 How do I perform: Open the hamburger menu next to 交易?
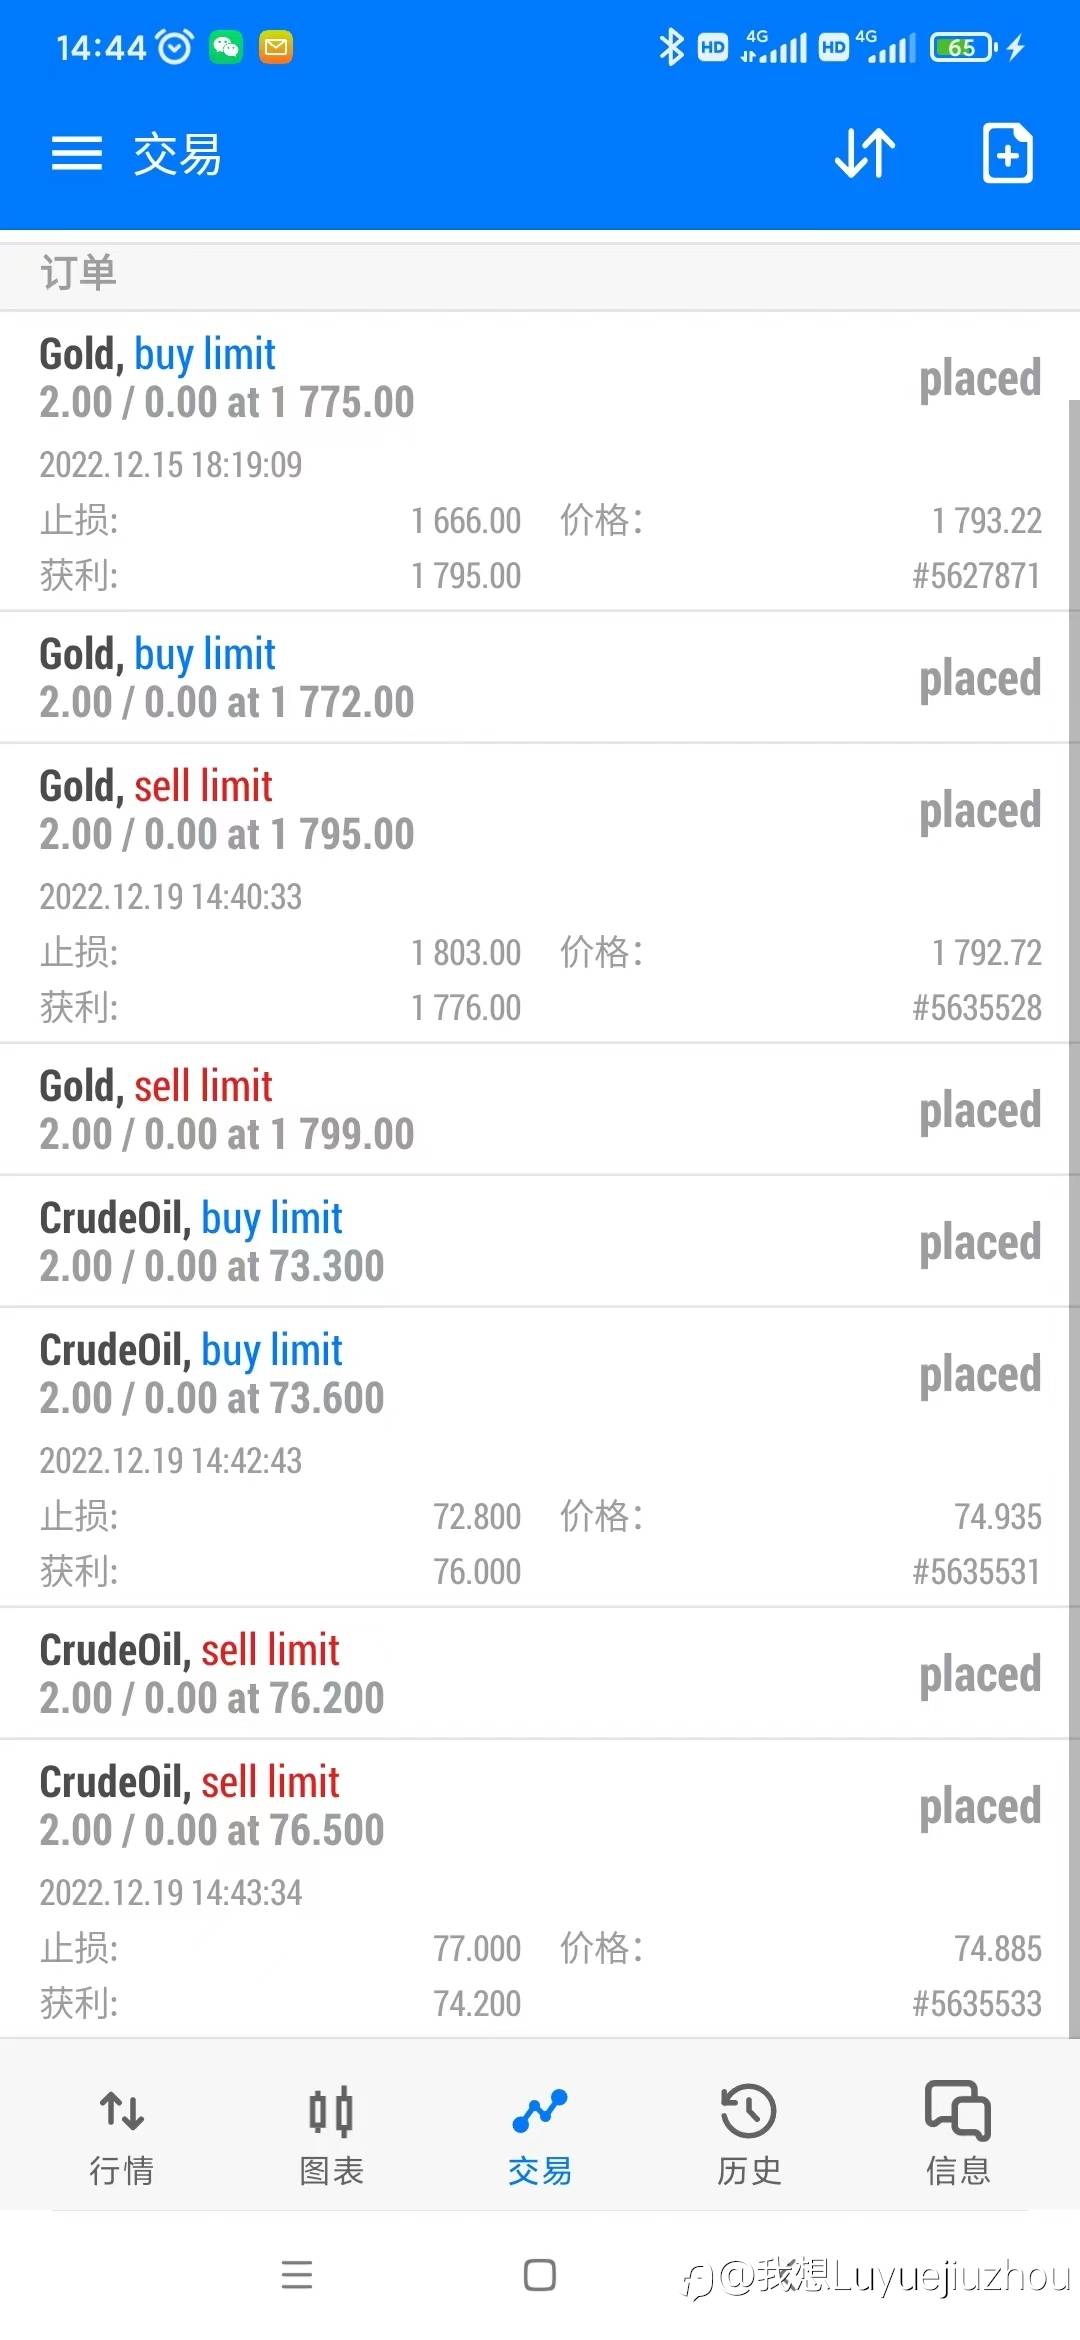(x=77, y=154)
